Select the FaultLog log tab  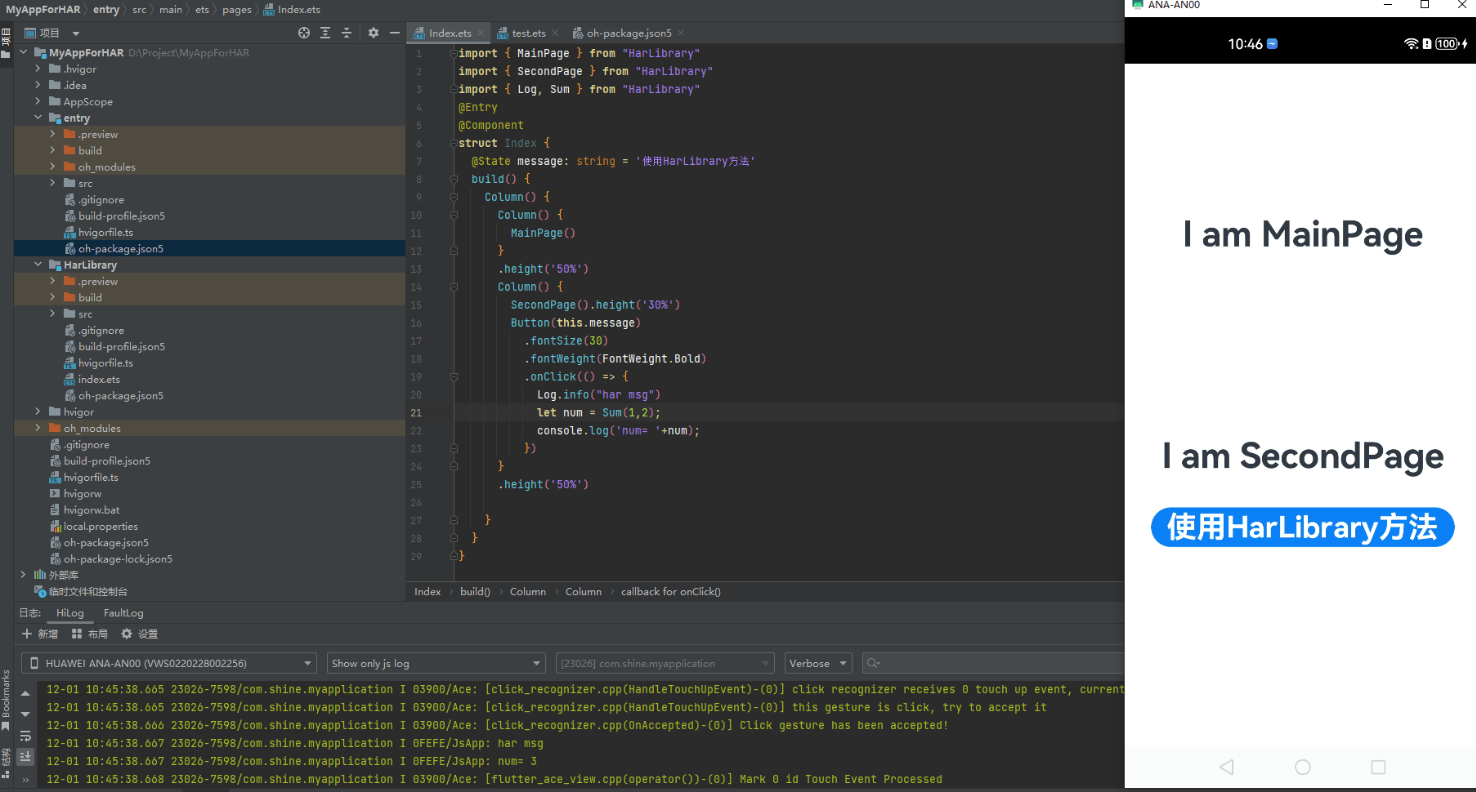coord(123,613)
